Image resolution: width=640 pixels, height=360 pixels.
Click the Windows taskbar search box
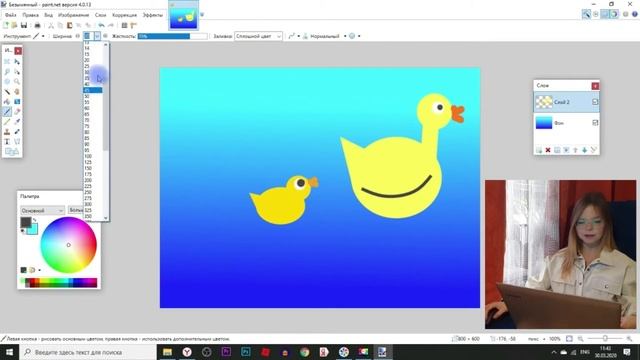[87, 352]
